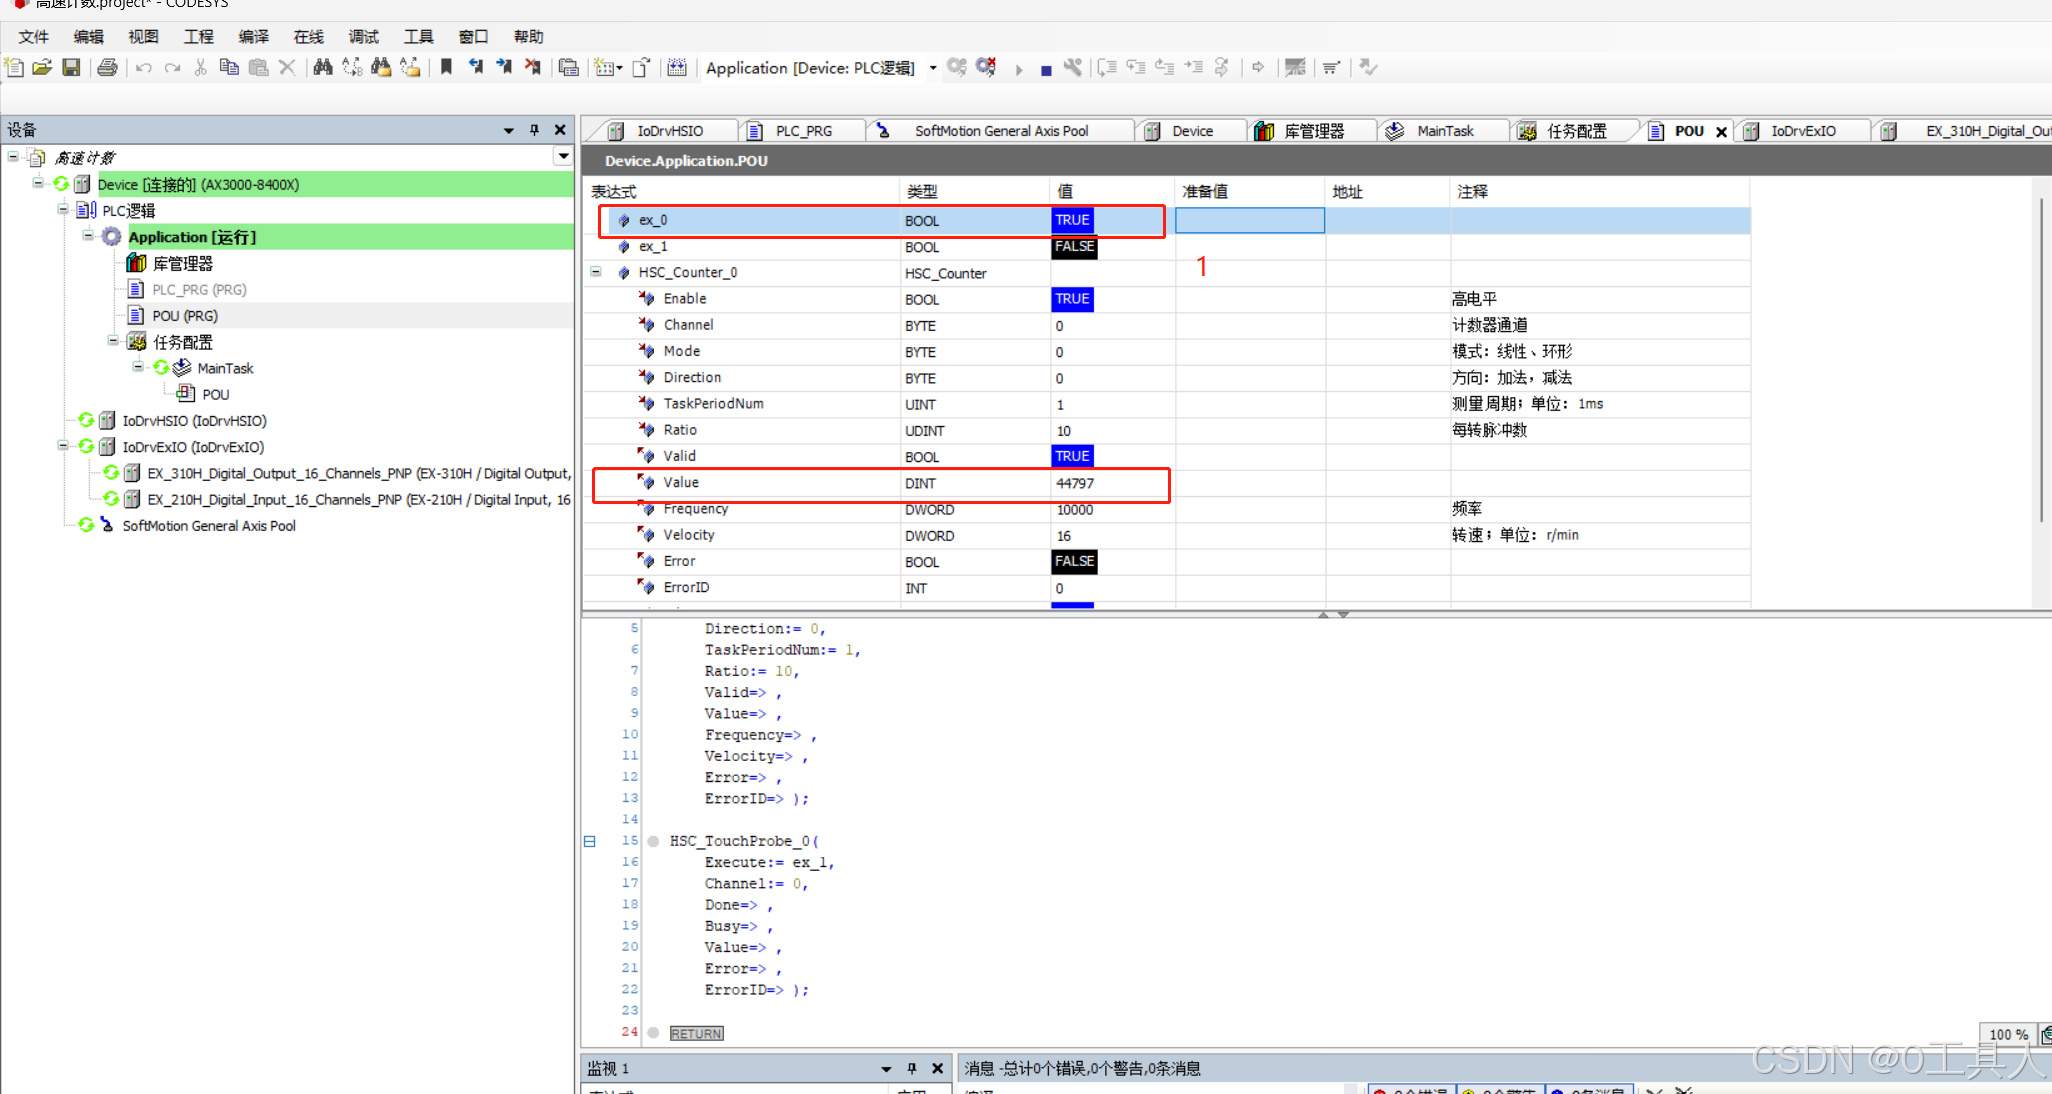
Task: Click the Toggle bookmark icon
Action: point(446,67)
